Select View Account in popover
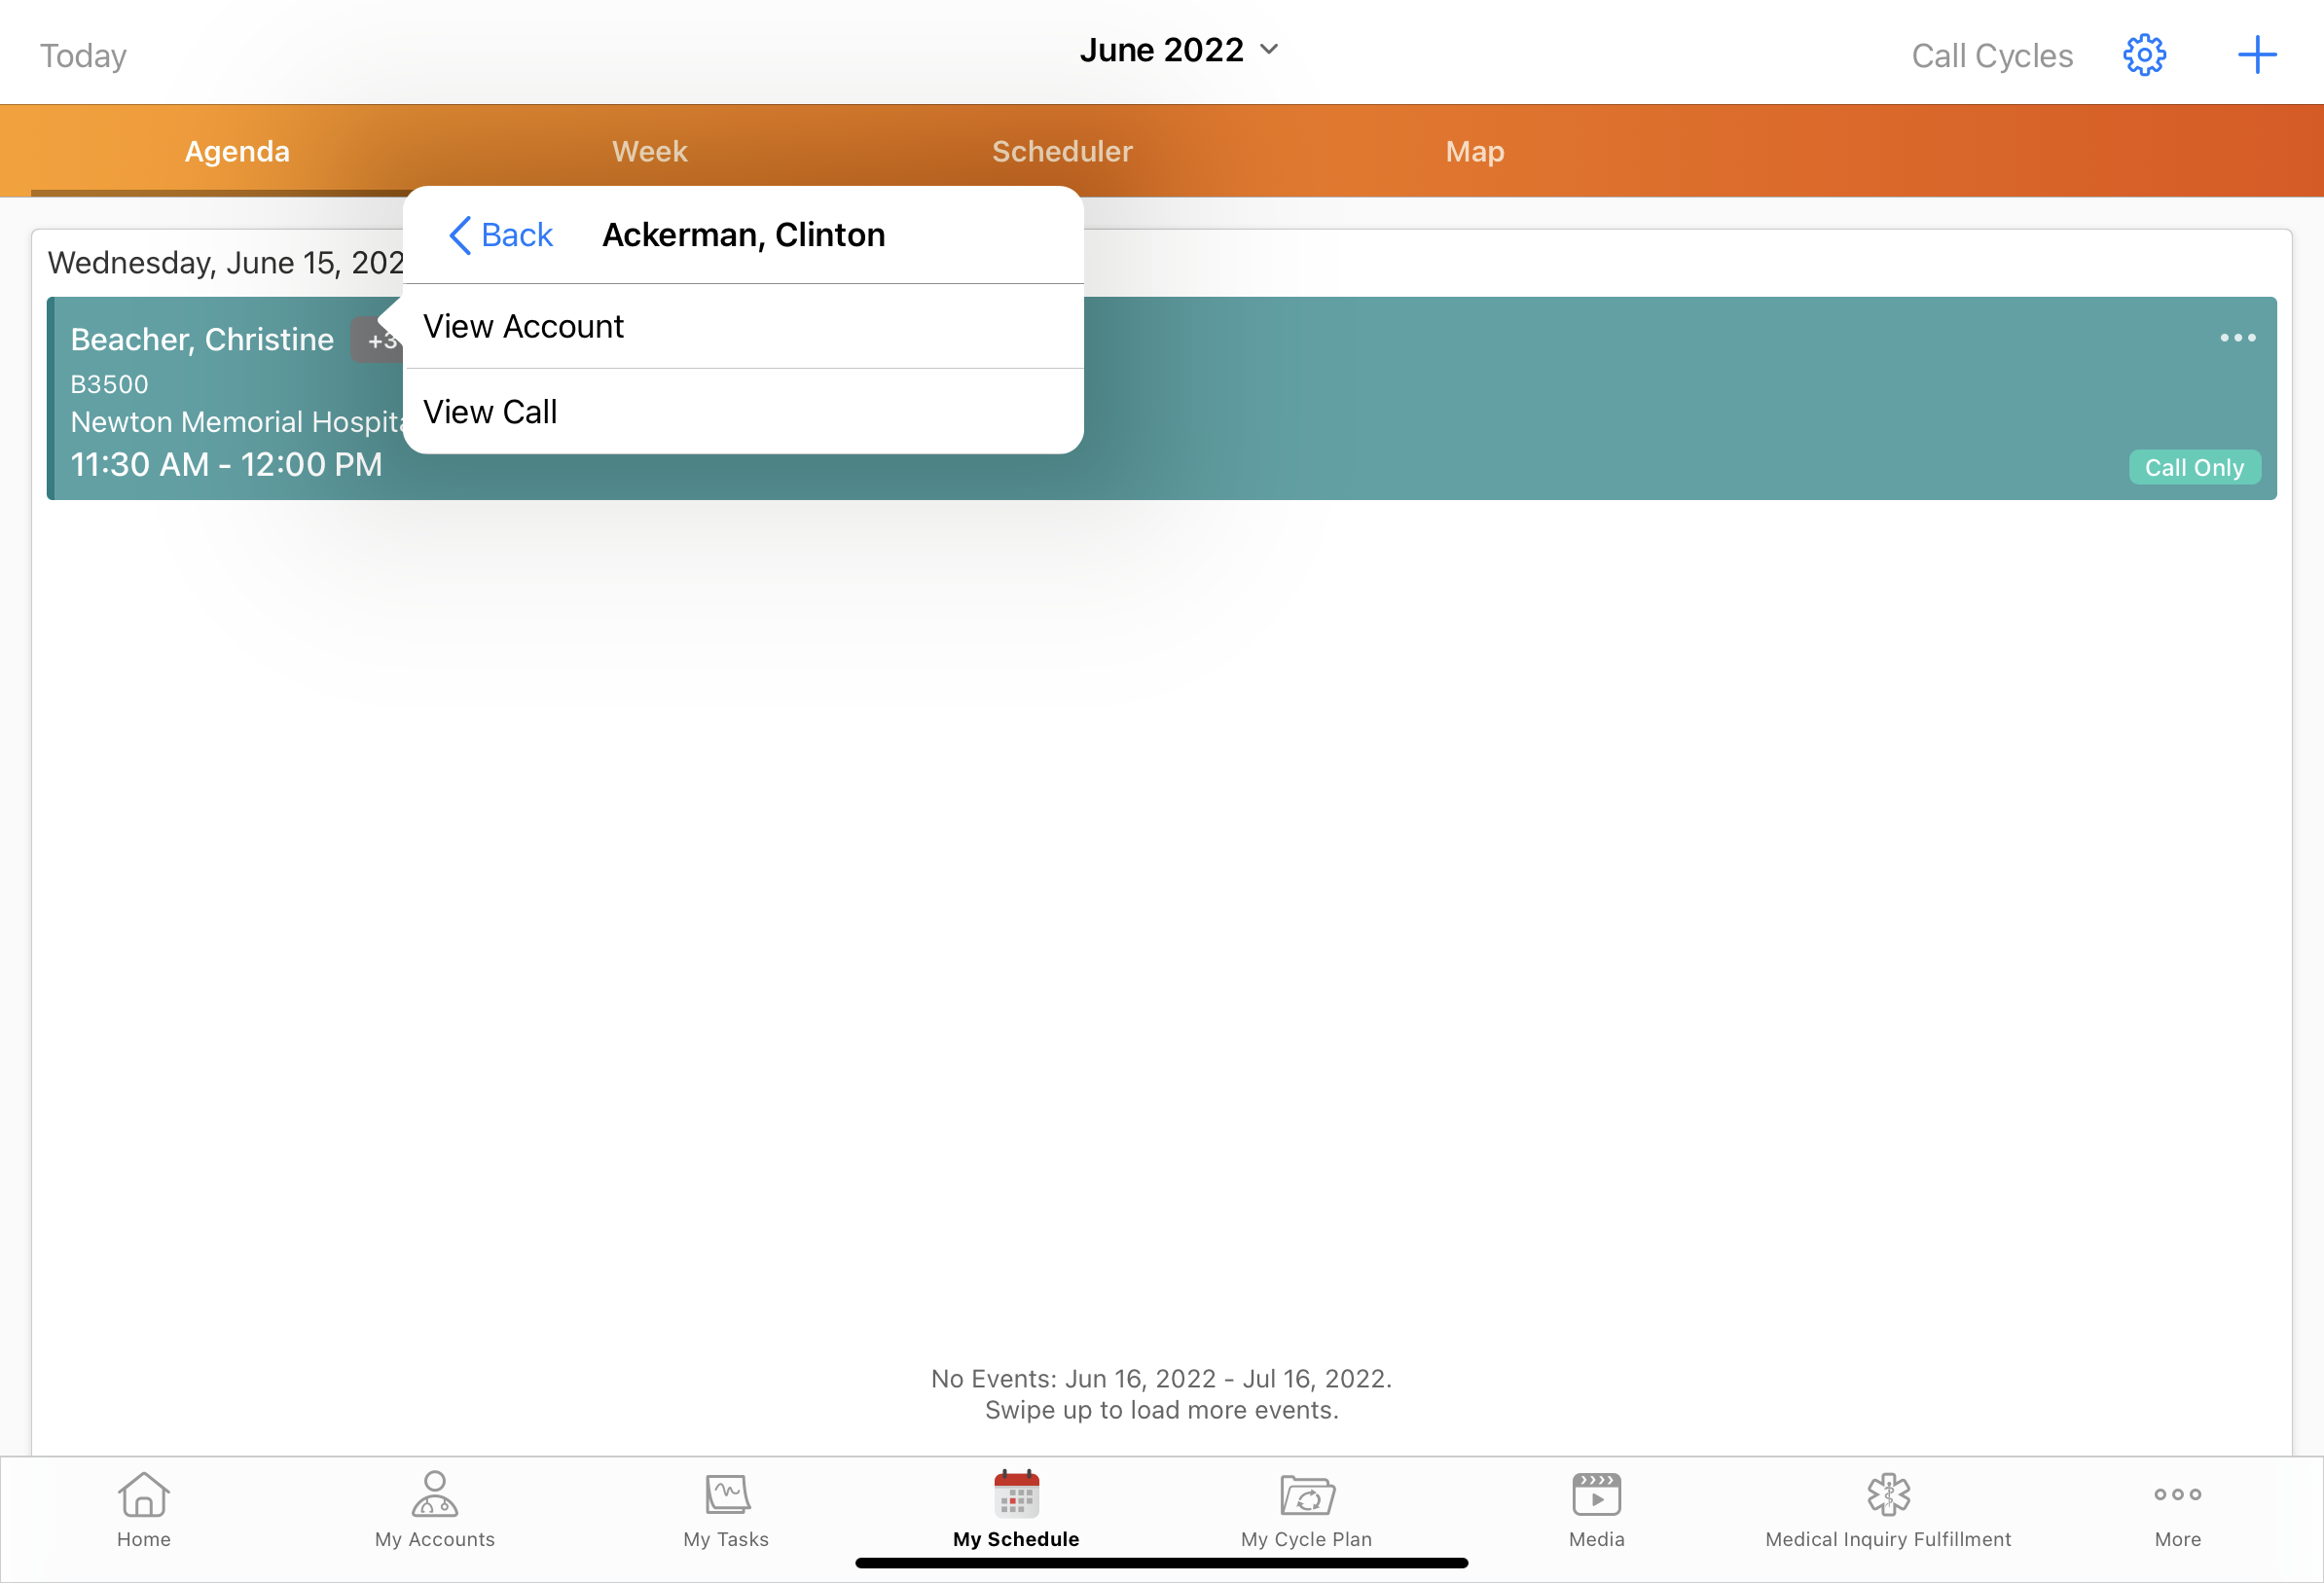Screen dimensions: 2324x1583 [523, 326]
